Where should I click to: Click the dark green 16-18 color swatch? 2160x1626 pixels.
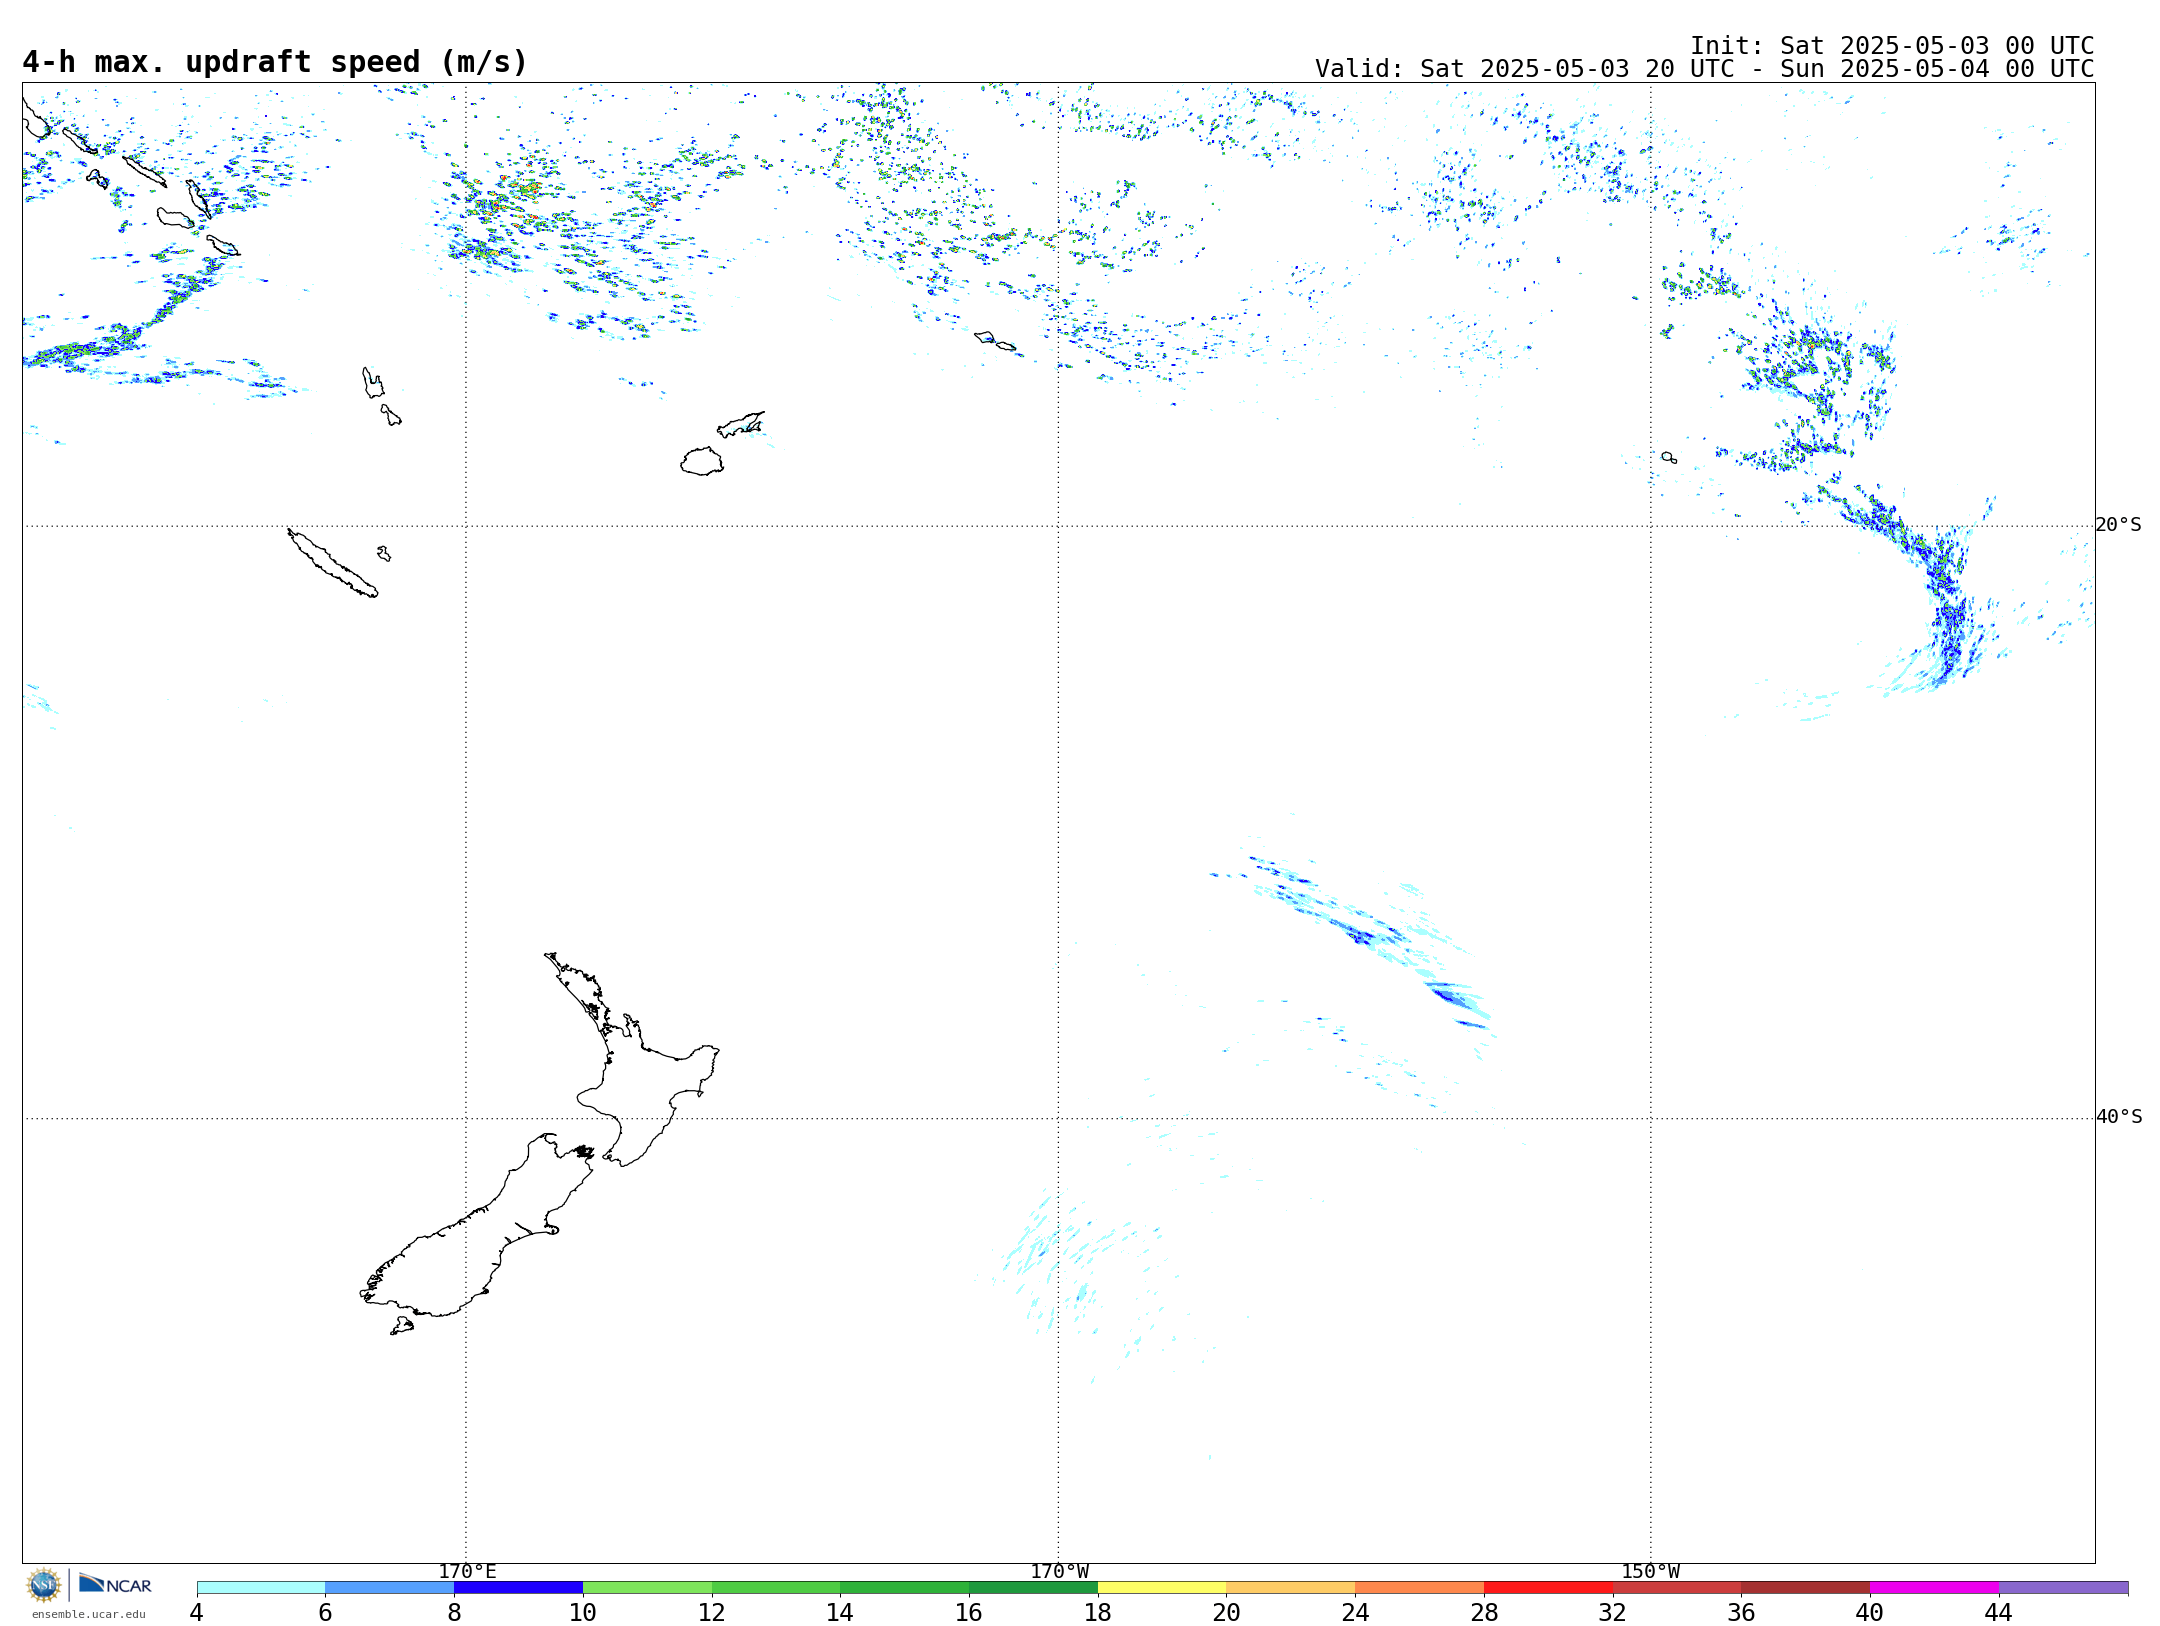1033,1588
